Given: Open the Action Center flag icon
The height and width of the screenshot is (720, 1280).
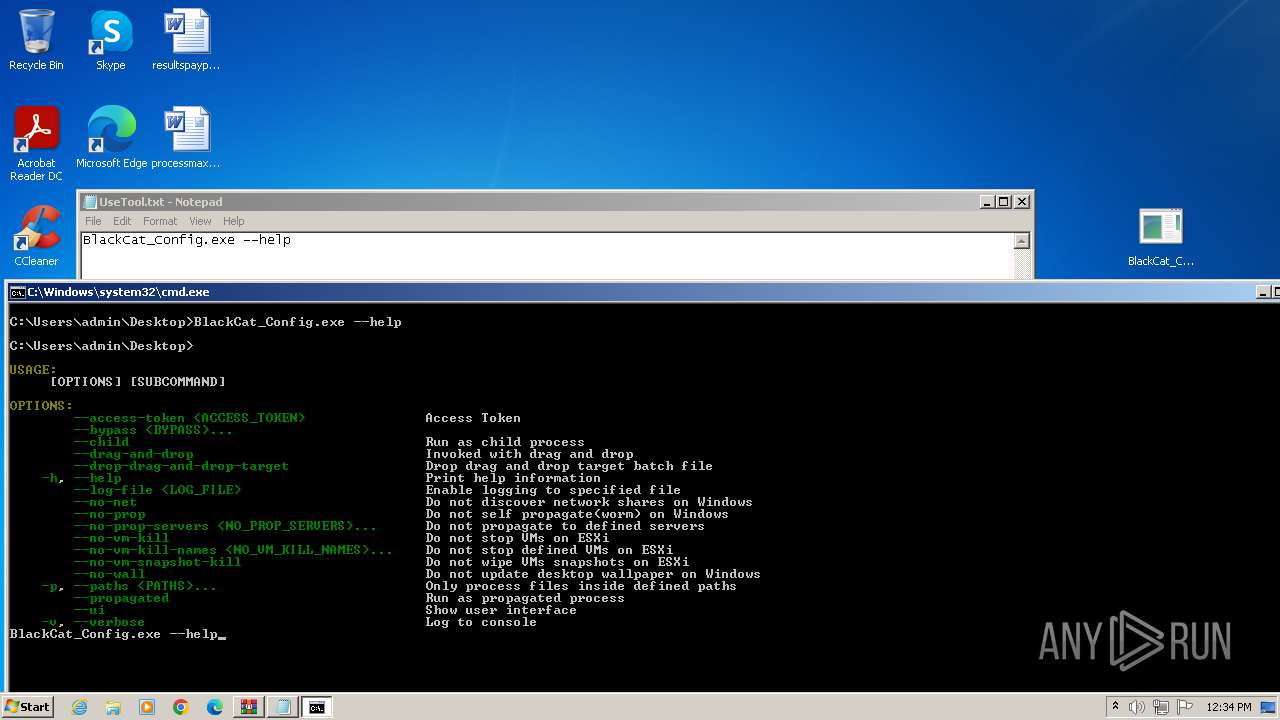Looking at the screenshot, I should point(1185,707).
